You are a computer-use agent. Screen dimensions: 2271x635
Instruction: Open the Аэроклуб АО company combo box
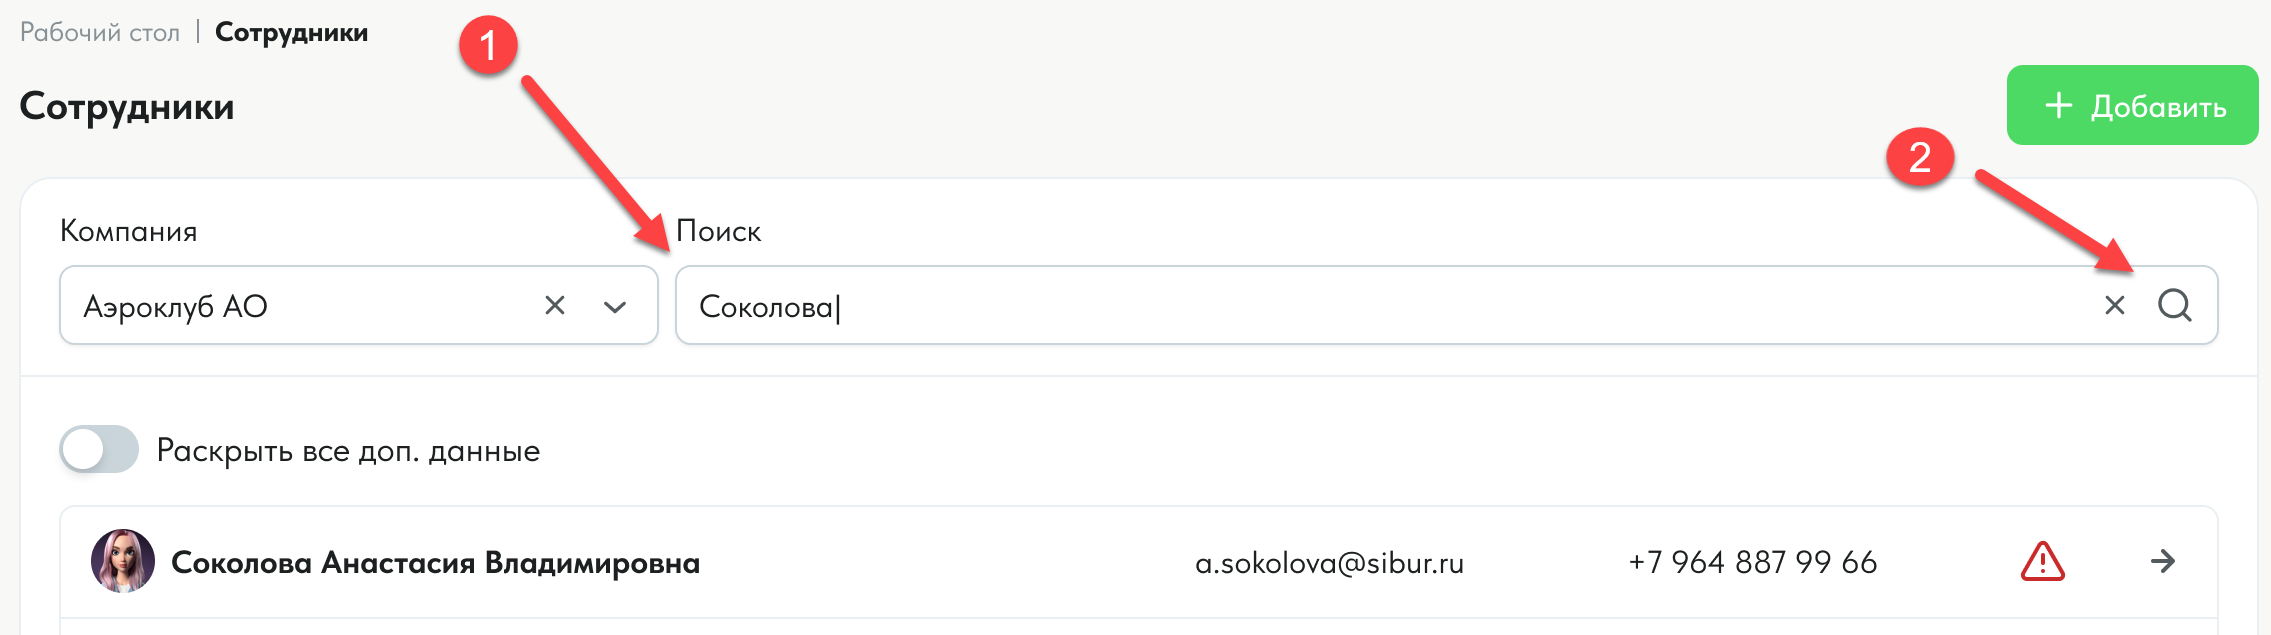point(300,306)
